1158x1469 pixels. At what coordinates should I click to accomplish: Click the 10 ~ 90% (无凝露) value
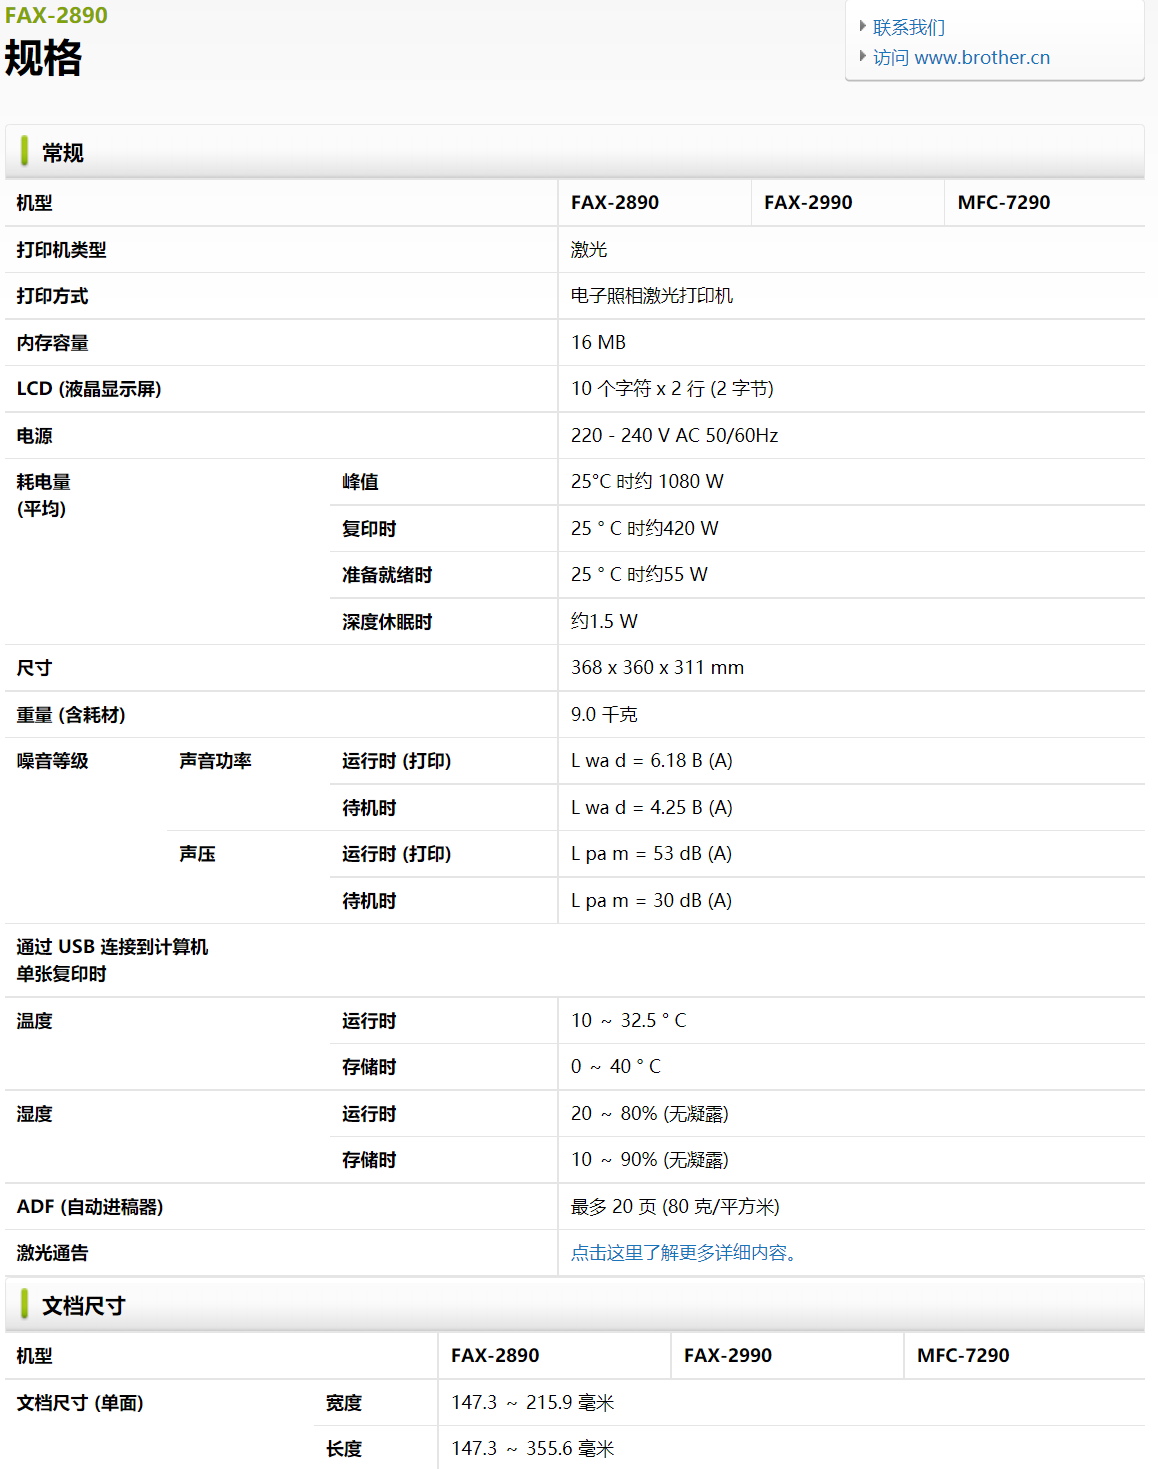(650, 1160)
